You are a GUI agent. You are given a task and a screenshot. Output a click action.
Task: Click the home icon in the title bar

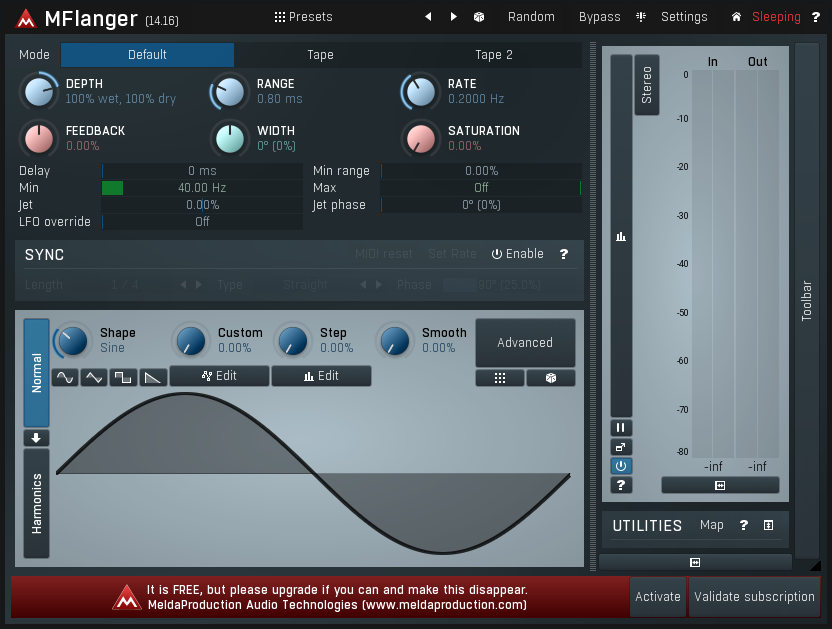[x=737, y=17]
